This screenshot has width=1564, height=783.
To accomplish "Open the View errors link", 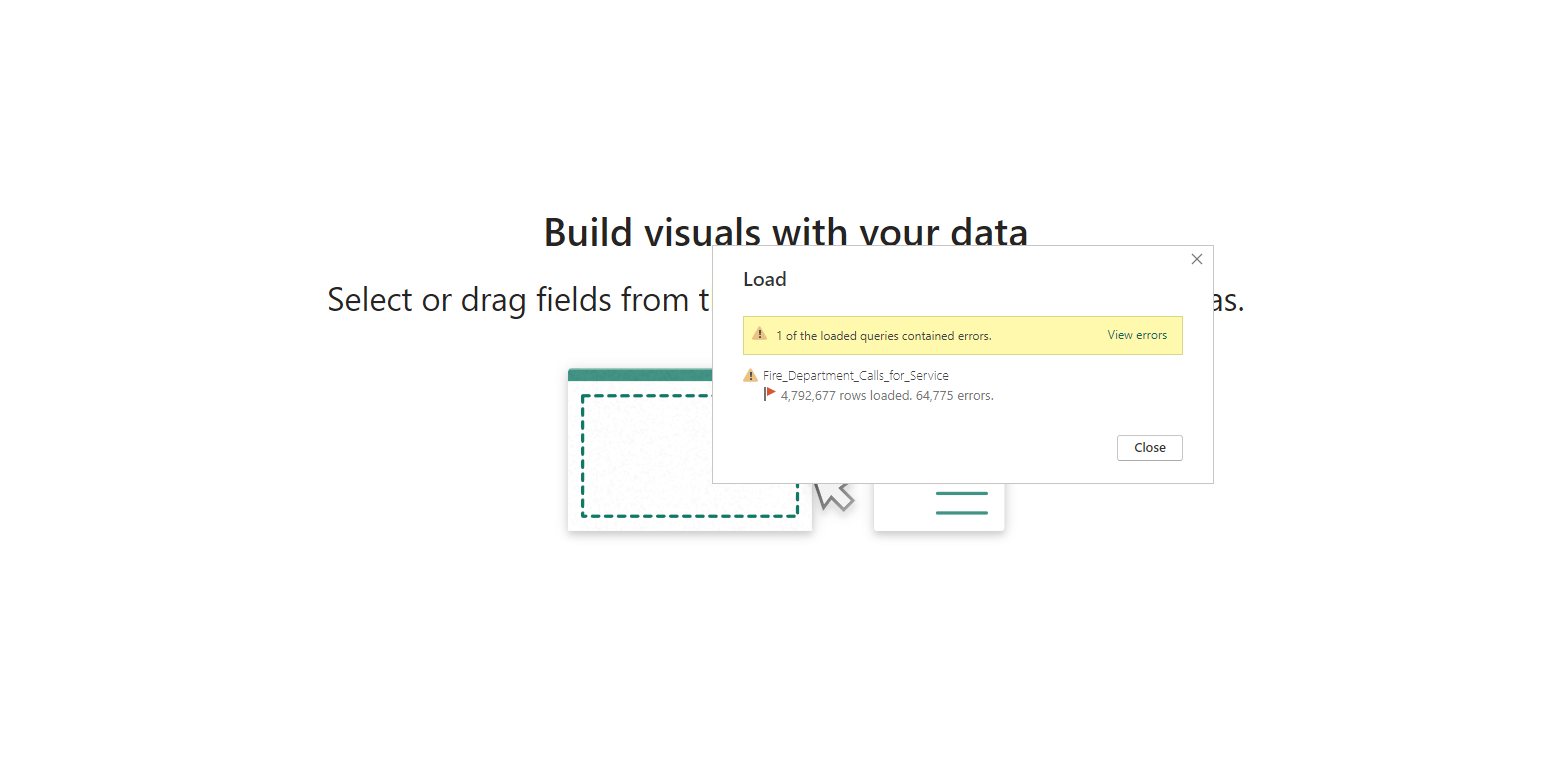I will (x=1137, y=335).
